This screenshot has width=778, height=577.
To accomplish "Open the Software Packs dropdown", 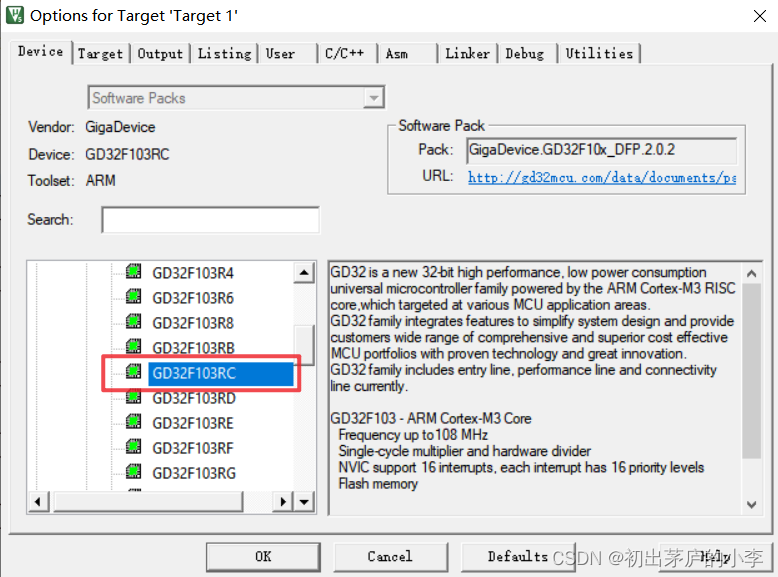I will tap(374, 98).
